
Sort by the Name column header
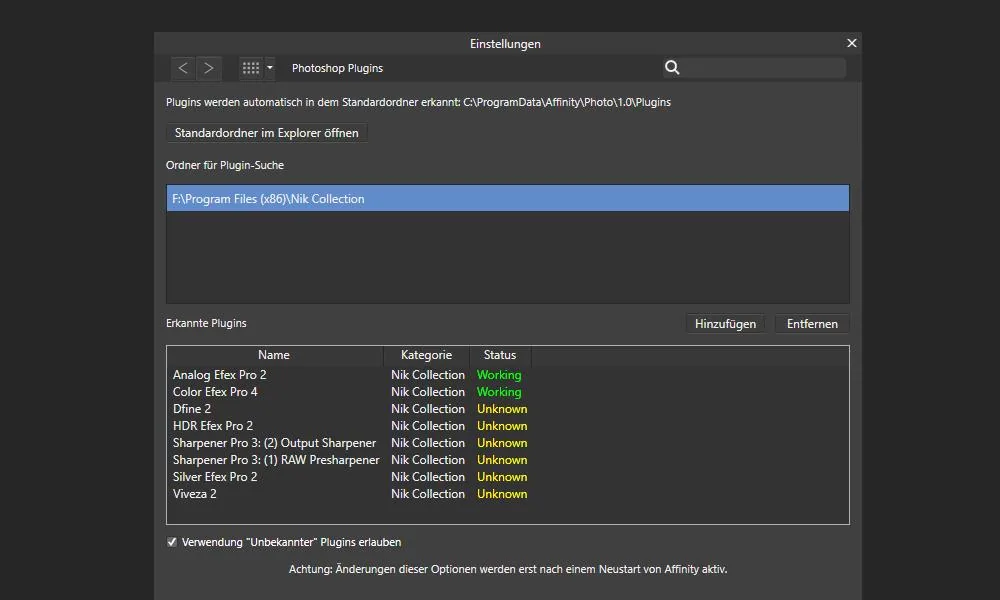(274, 355)
